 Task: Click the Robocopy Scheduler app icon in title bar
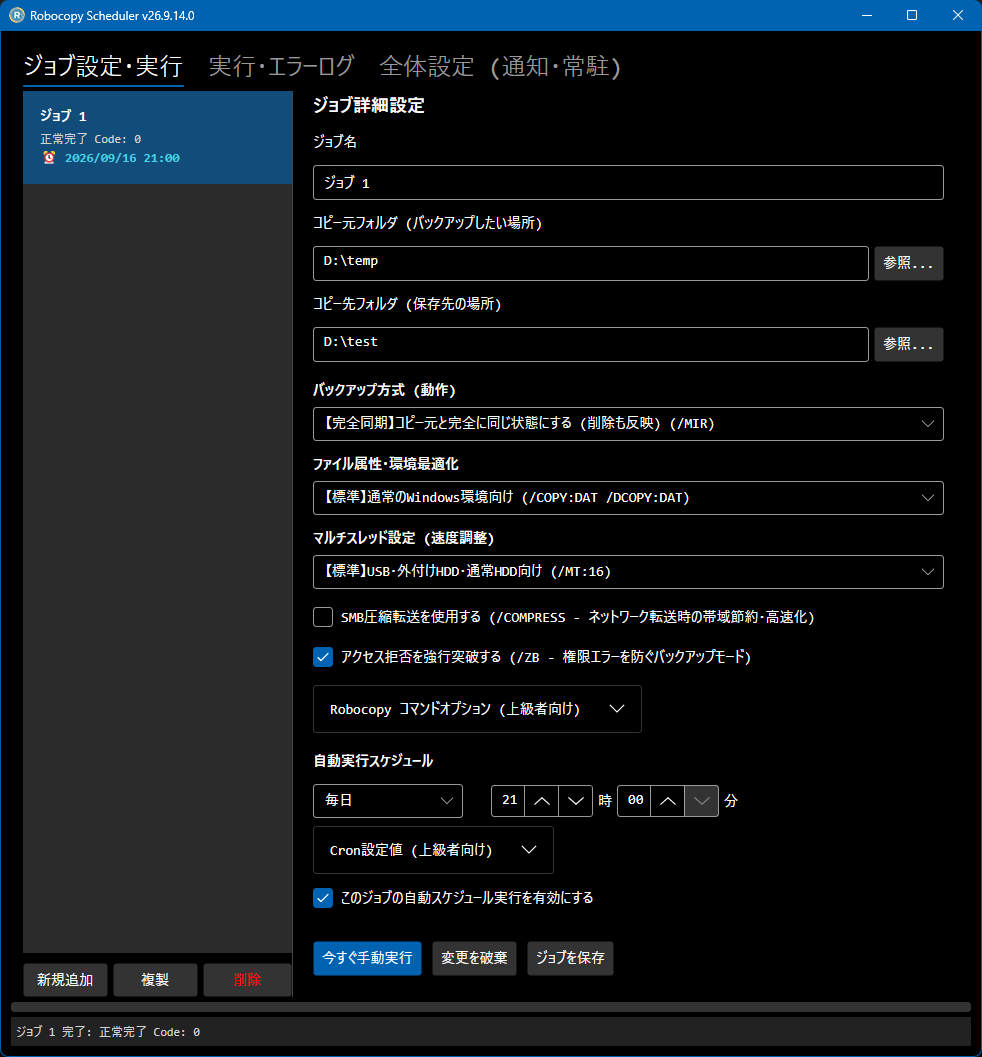point(16,15)
